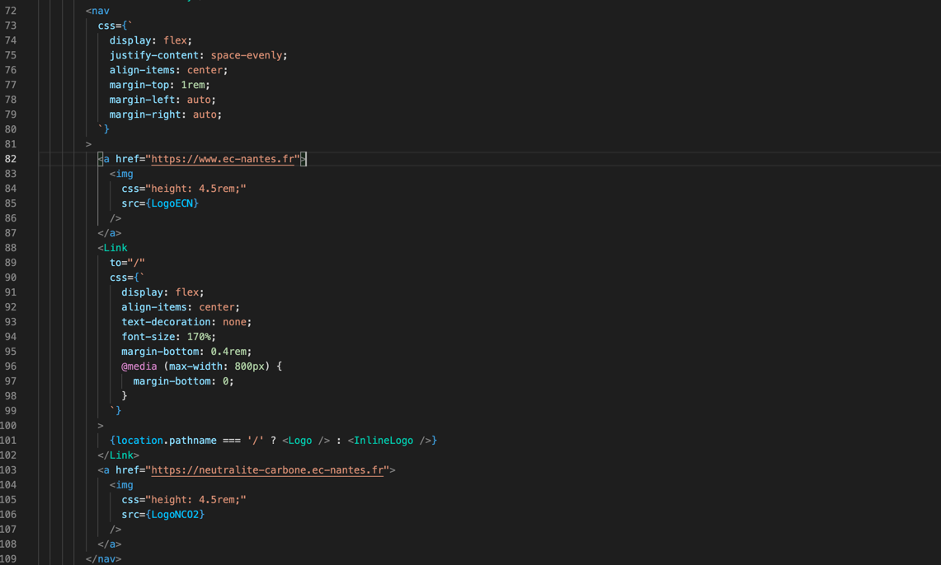Click line number 96 in the gutter
The image size is (941, 566).
(x=10, y=366)
